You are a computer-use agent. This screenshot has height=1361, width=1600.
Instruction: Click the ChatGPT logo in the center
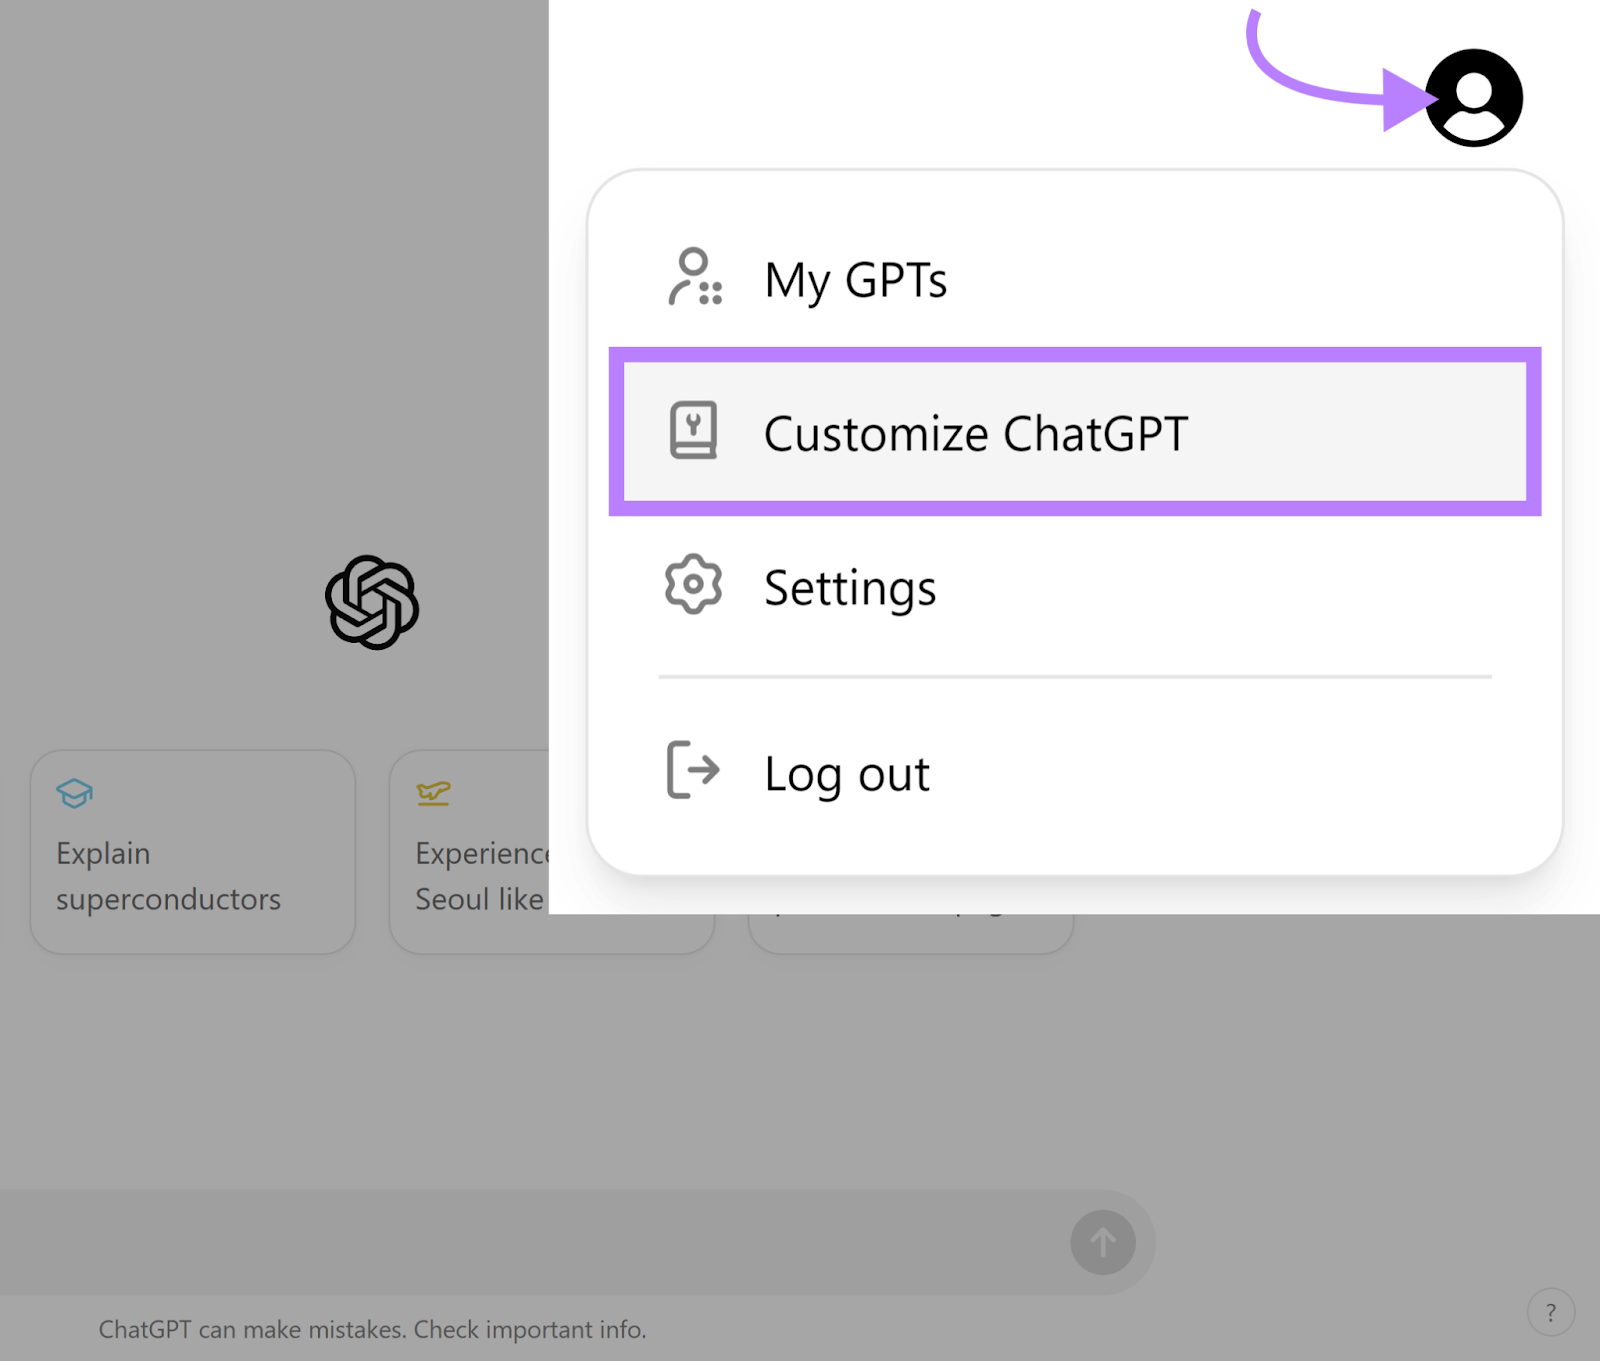[x=372, y=602]
